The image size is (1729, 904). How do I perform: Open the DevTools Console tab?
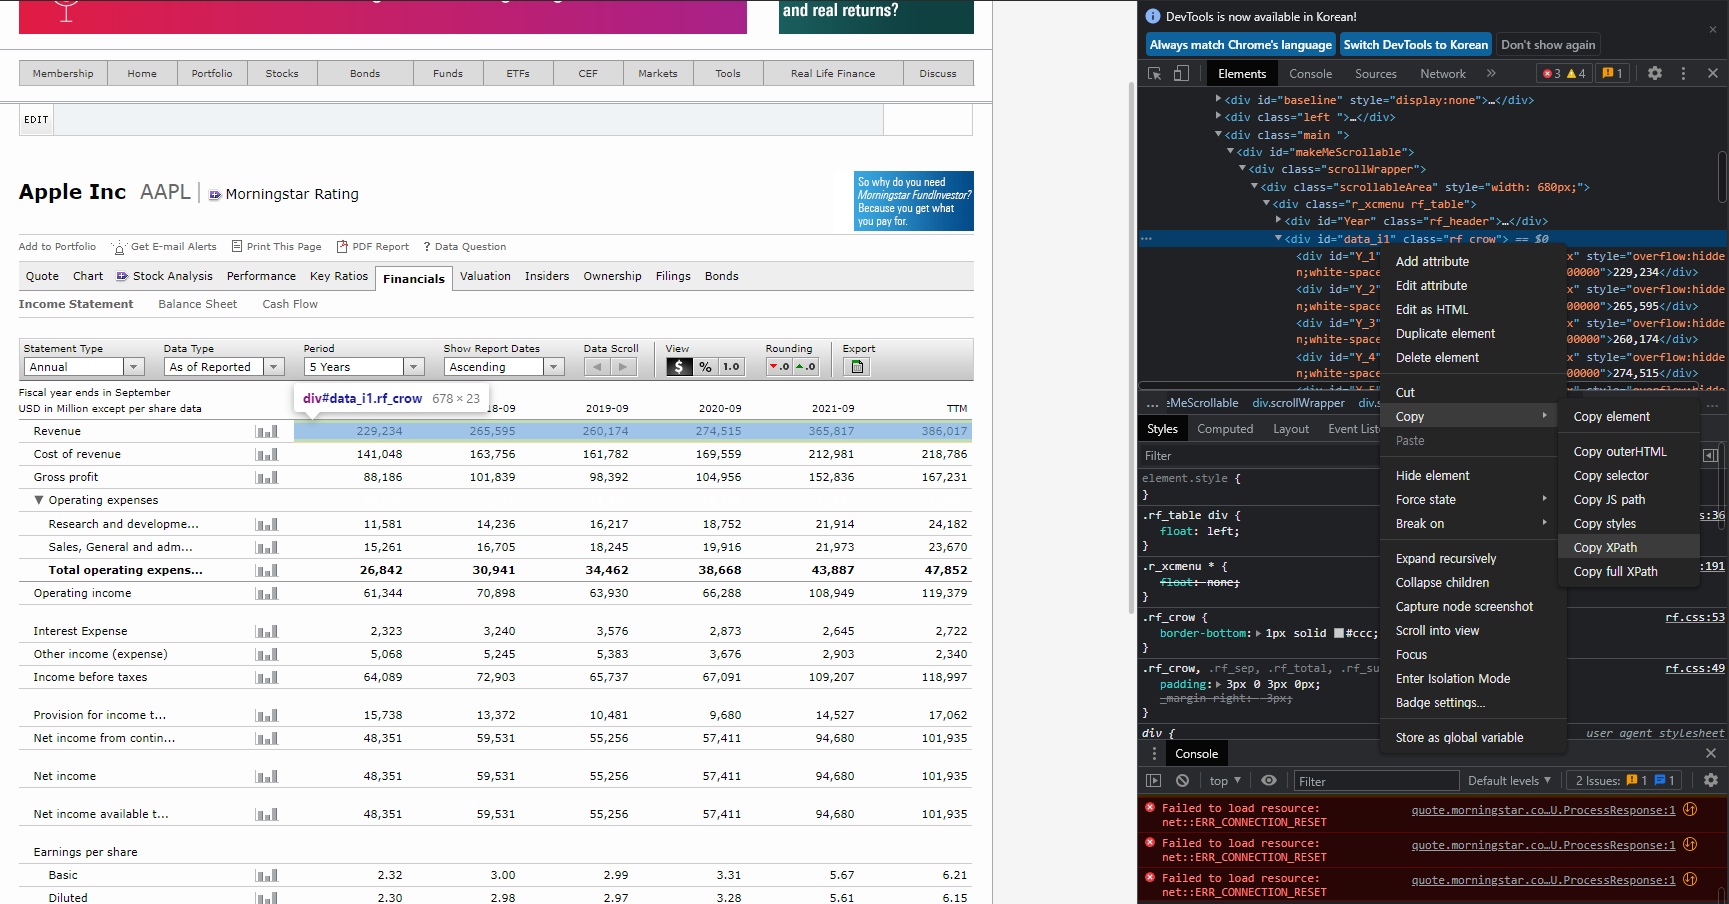1310,74
